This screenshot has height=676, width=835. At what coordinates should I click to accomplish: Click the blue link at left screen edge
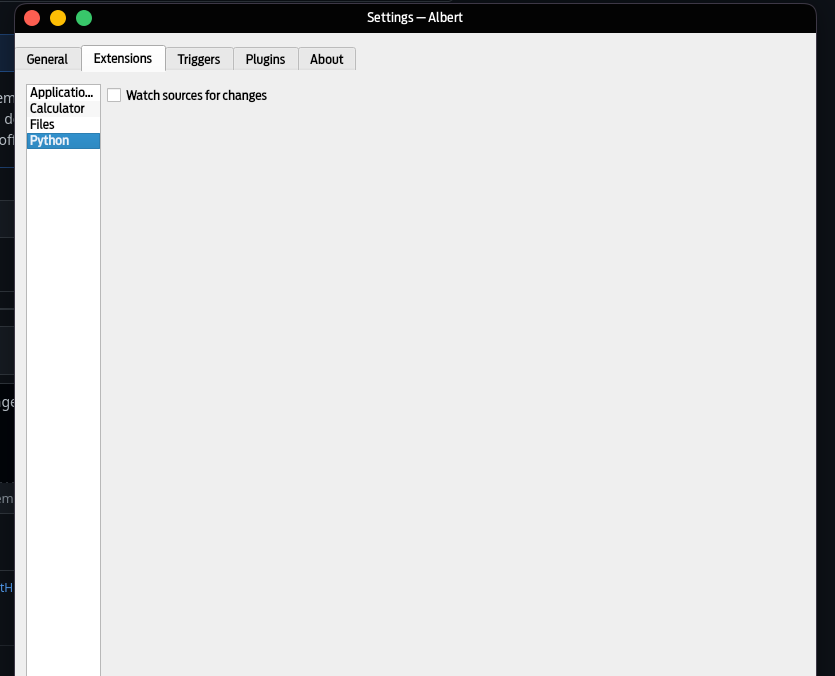coord(5,588)
